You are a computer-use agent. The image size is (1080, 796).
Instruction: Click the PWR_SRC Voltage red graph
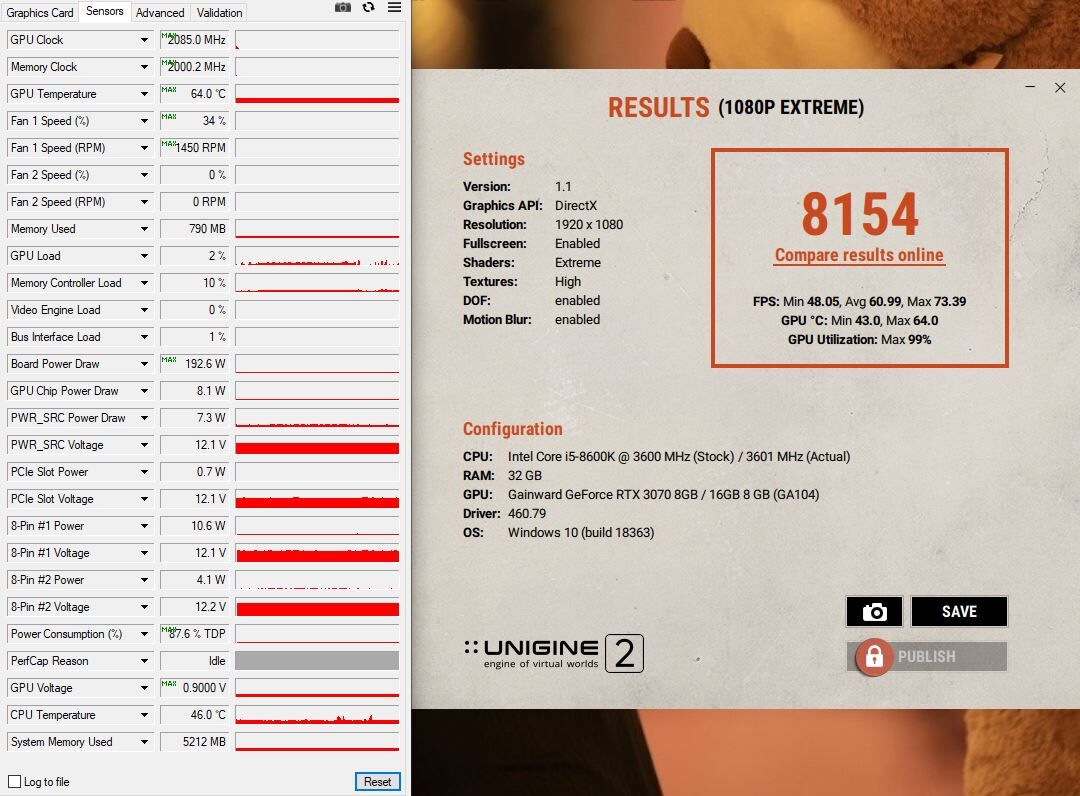tap(317, 445)
